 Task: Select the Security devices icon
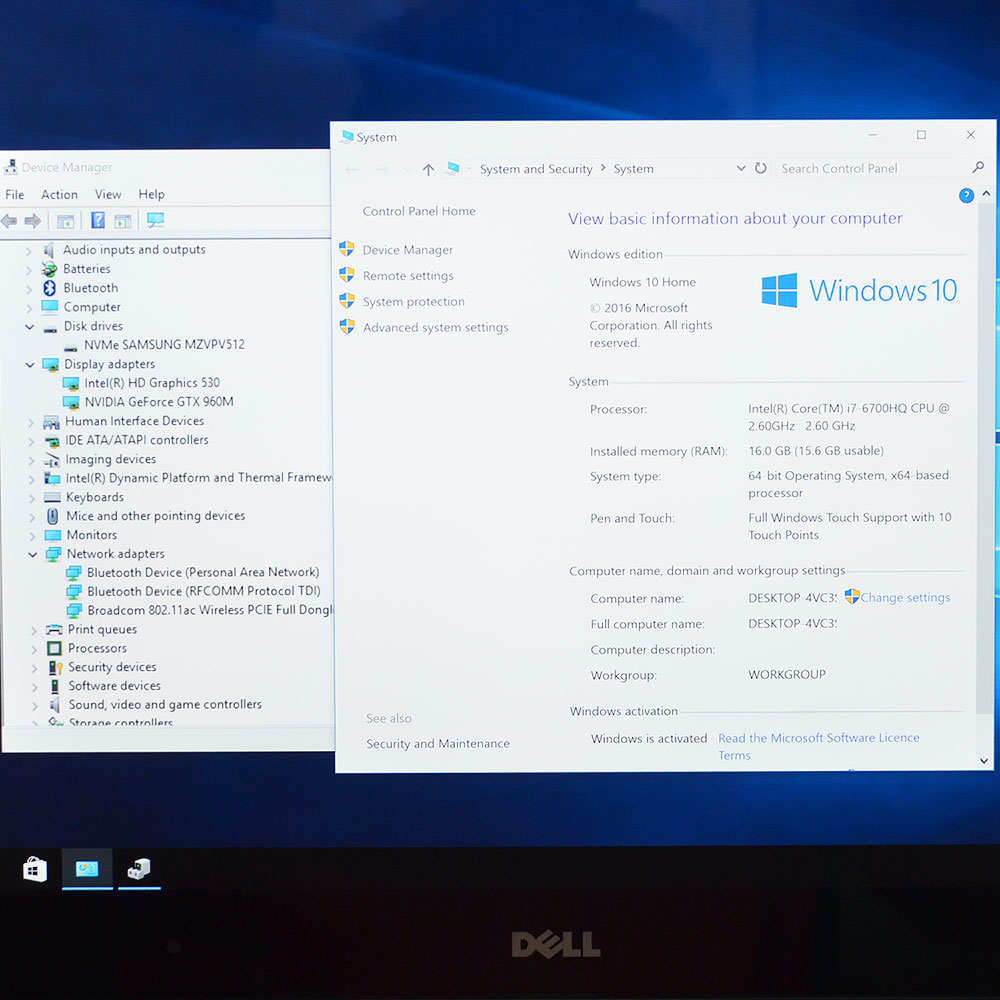point(55,667)
